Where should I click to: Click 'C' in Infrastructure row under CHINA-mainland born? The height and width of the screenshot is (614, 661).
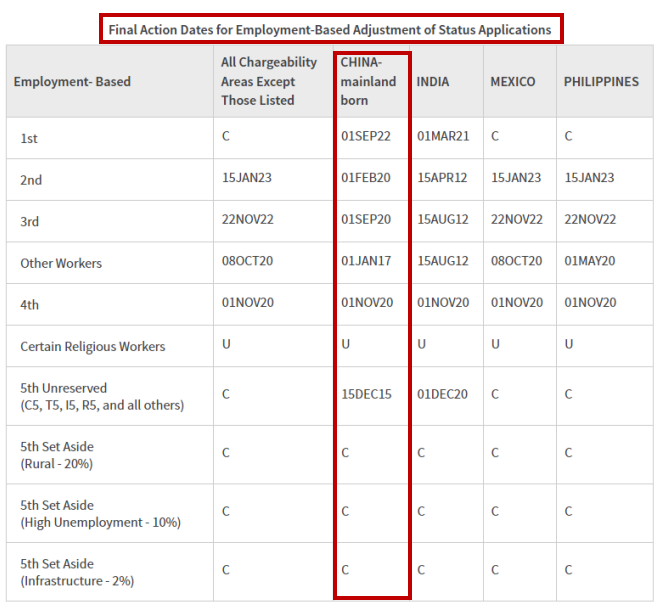[x=345, y=570]
